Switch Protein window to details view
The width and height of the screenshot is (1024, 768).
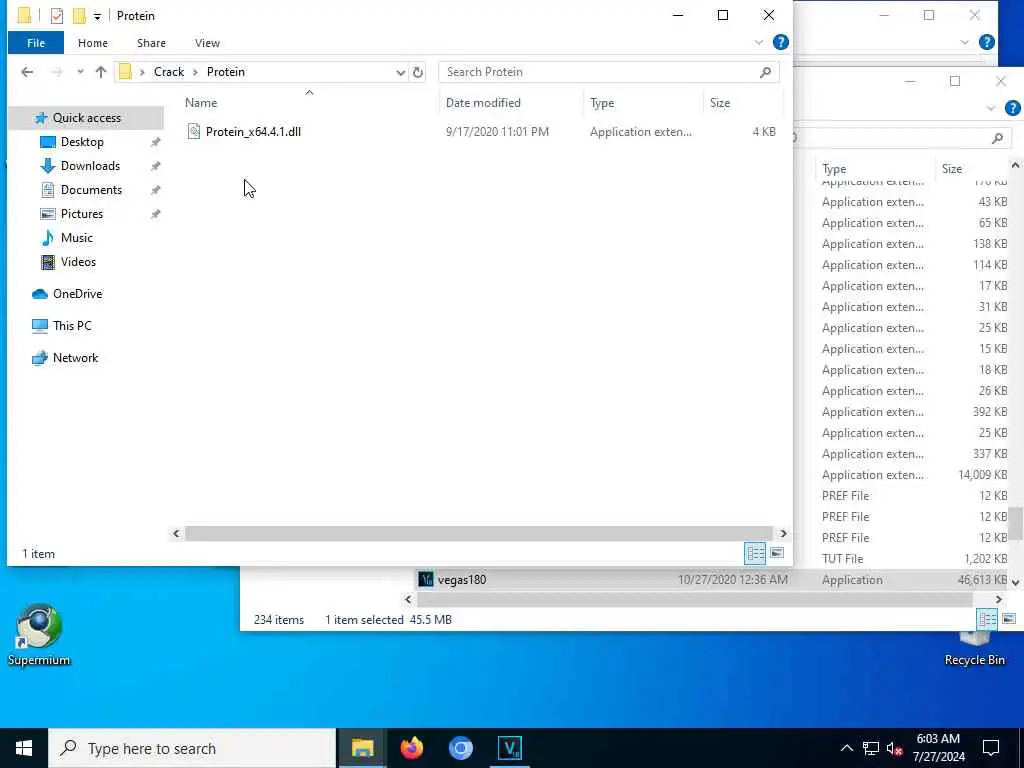coord(755,554)
